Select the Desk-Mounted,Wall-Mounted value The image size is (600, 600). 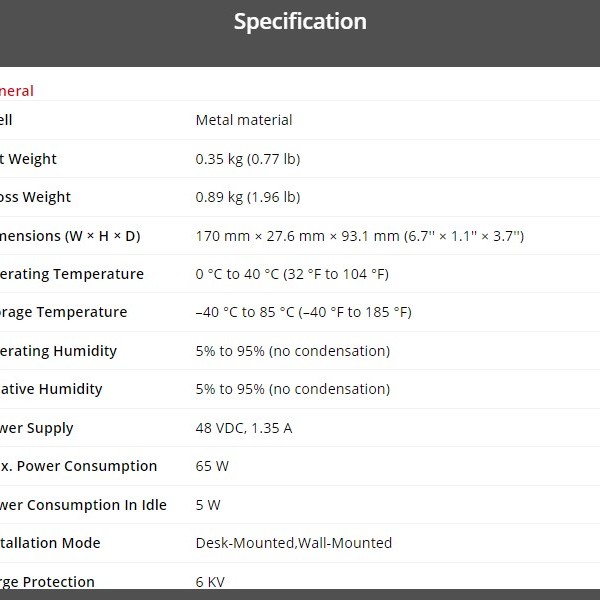[294, 543]
